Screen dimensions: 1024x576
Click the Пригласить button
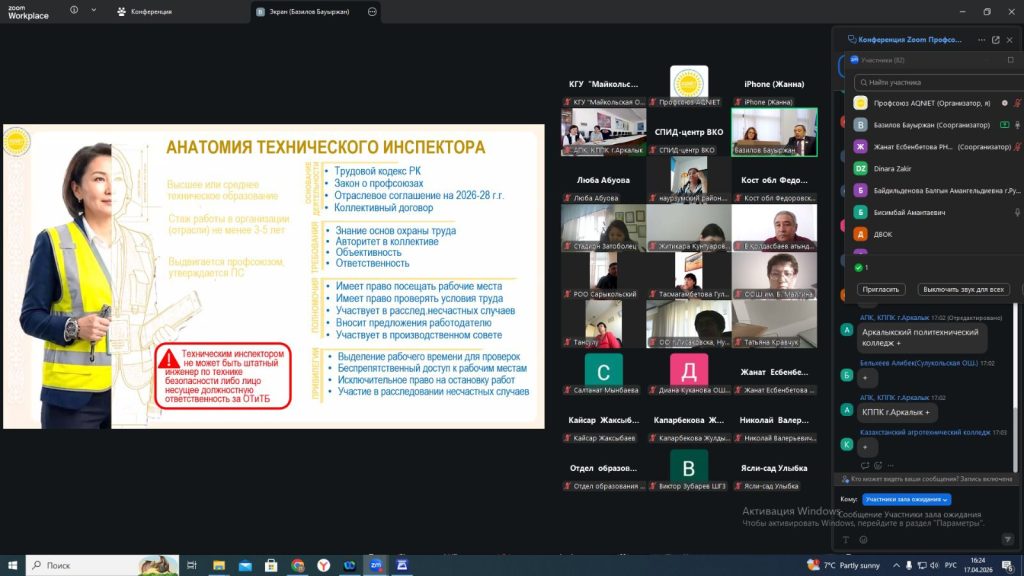point(881,289)
